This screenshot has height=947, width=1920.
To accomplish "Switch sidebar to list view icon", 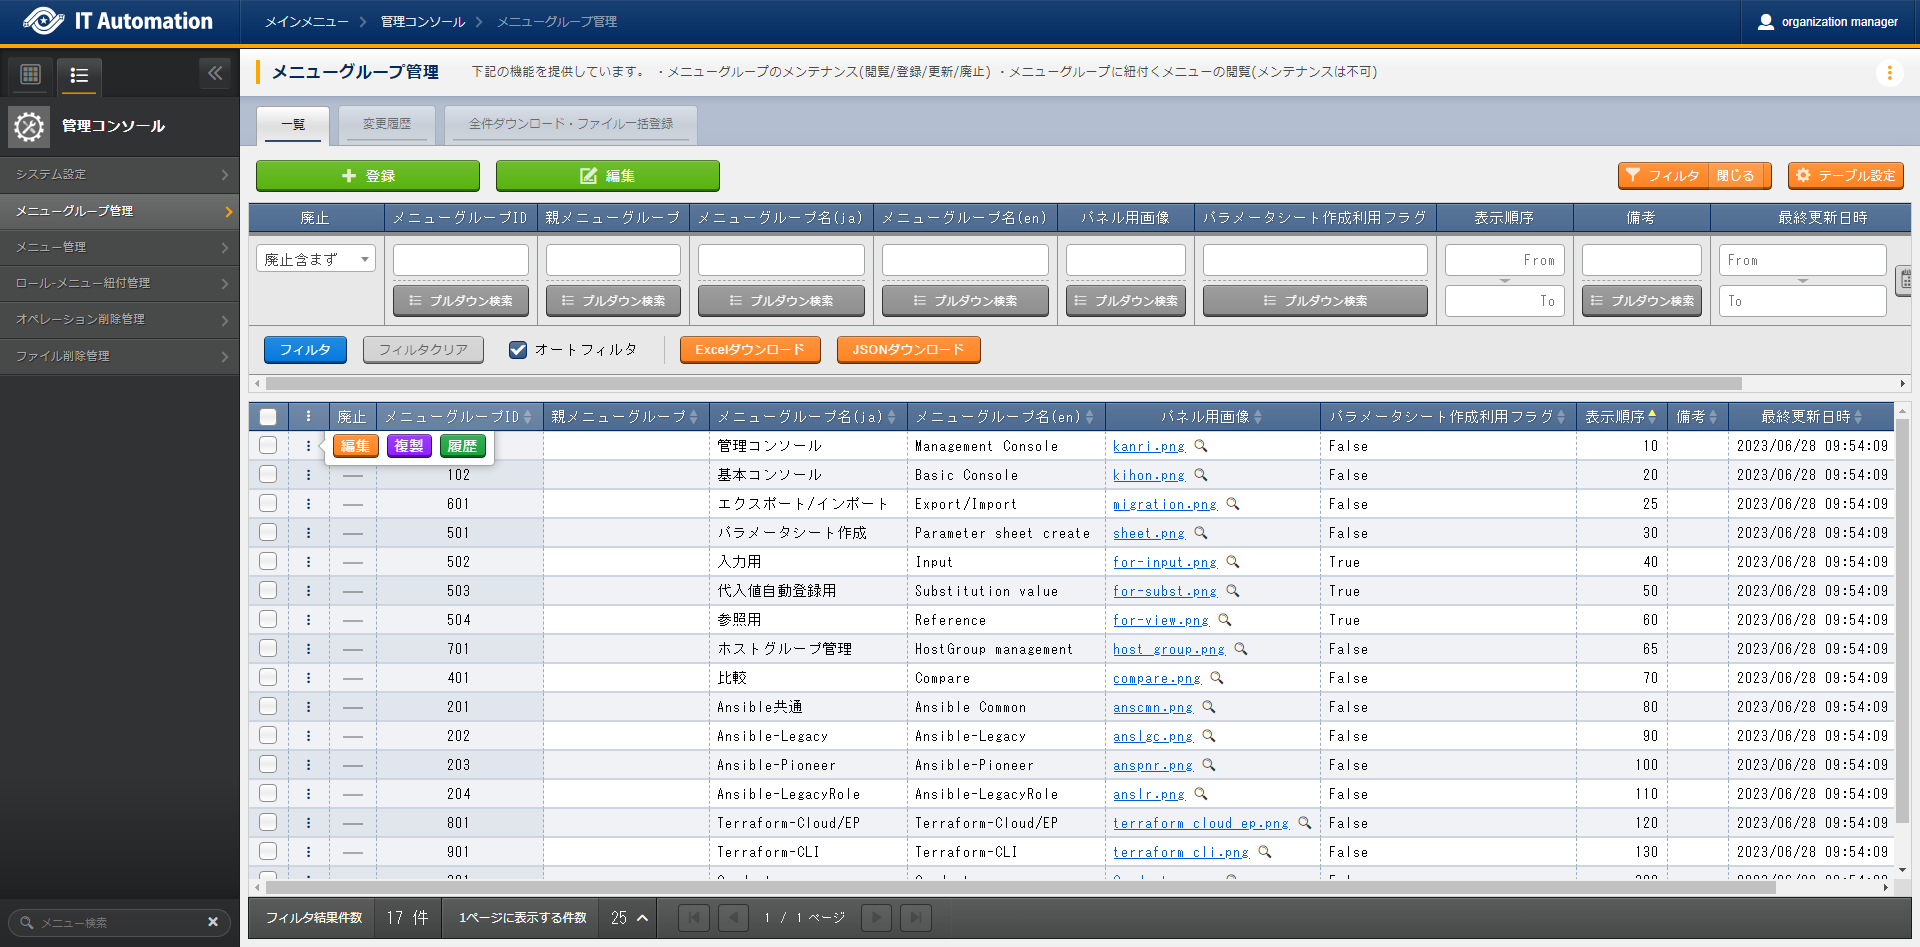I will coord(79,75).
